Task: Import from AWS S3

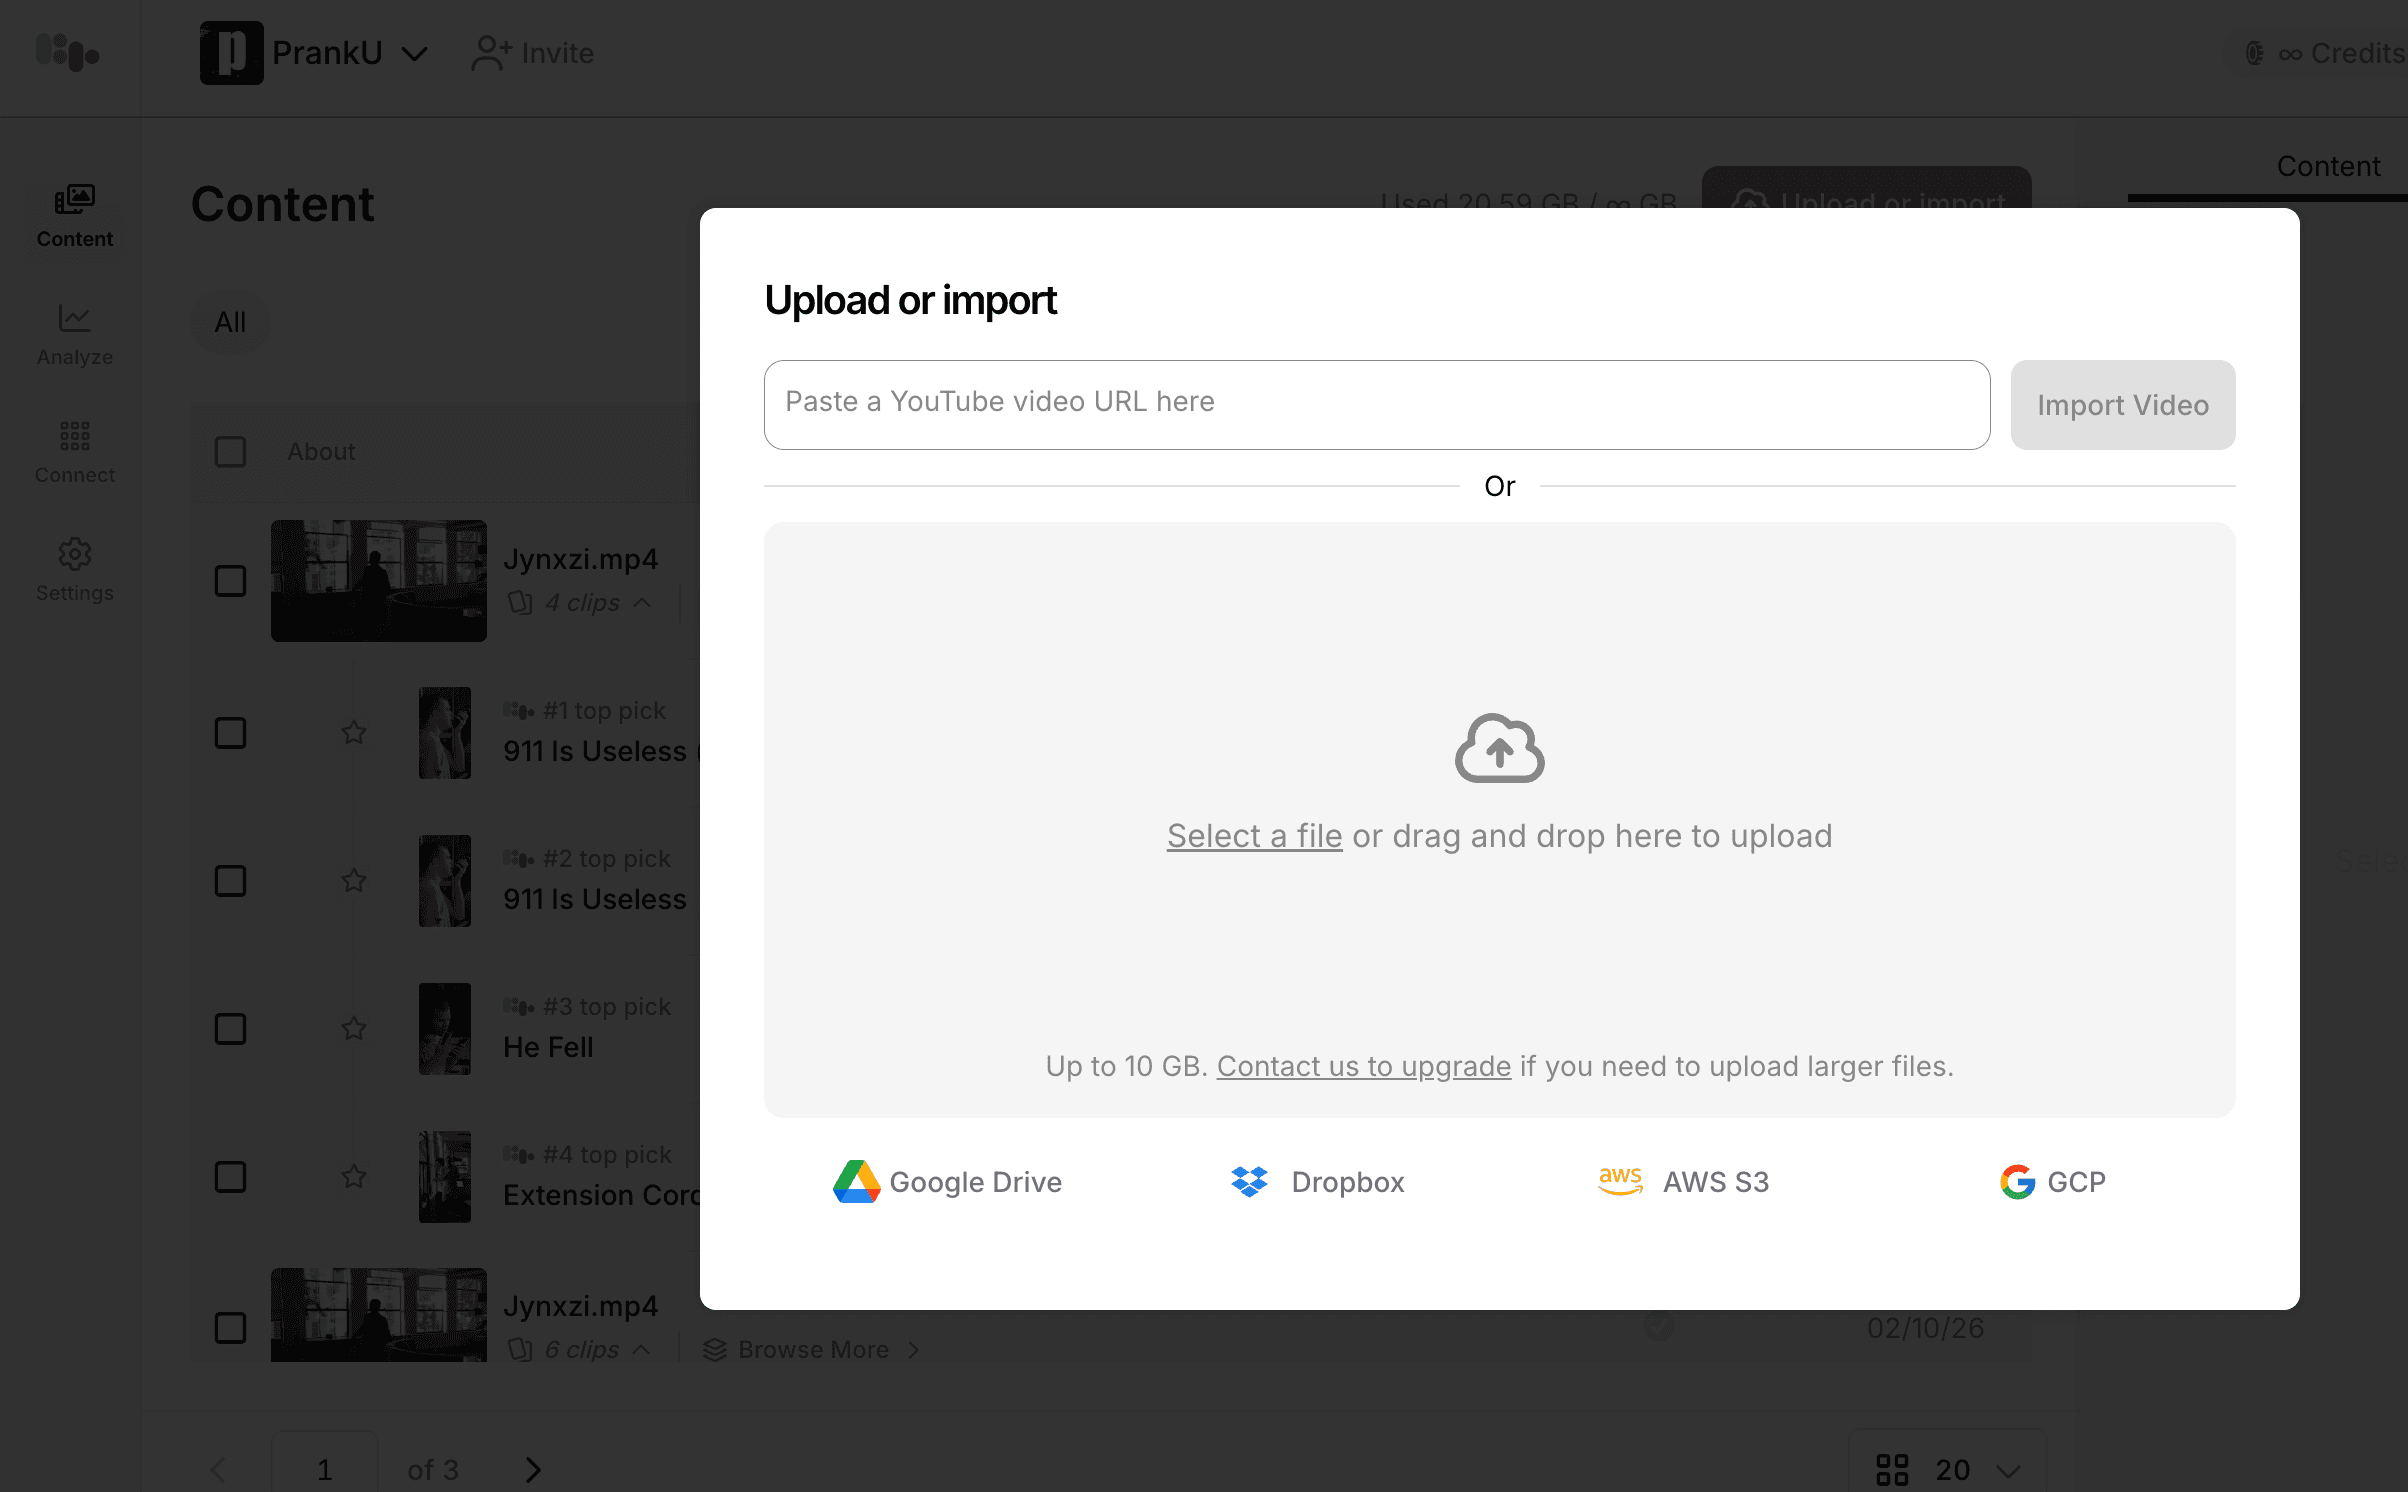Action: pos(1683,1182)
